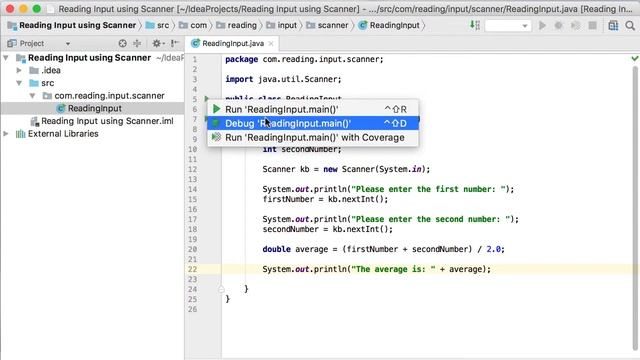Click Scroll from Source target icon
The height and width of the screenshot is (360, 640).
(122, 43)
